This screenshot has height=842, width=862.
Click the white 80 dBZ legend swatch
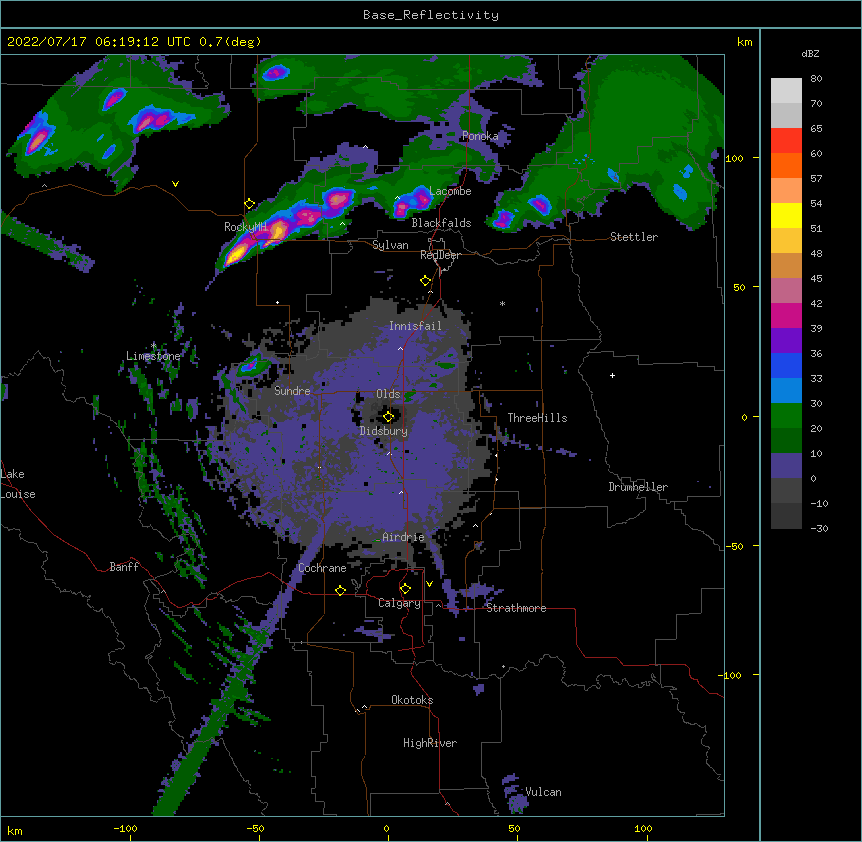(786, 91)
